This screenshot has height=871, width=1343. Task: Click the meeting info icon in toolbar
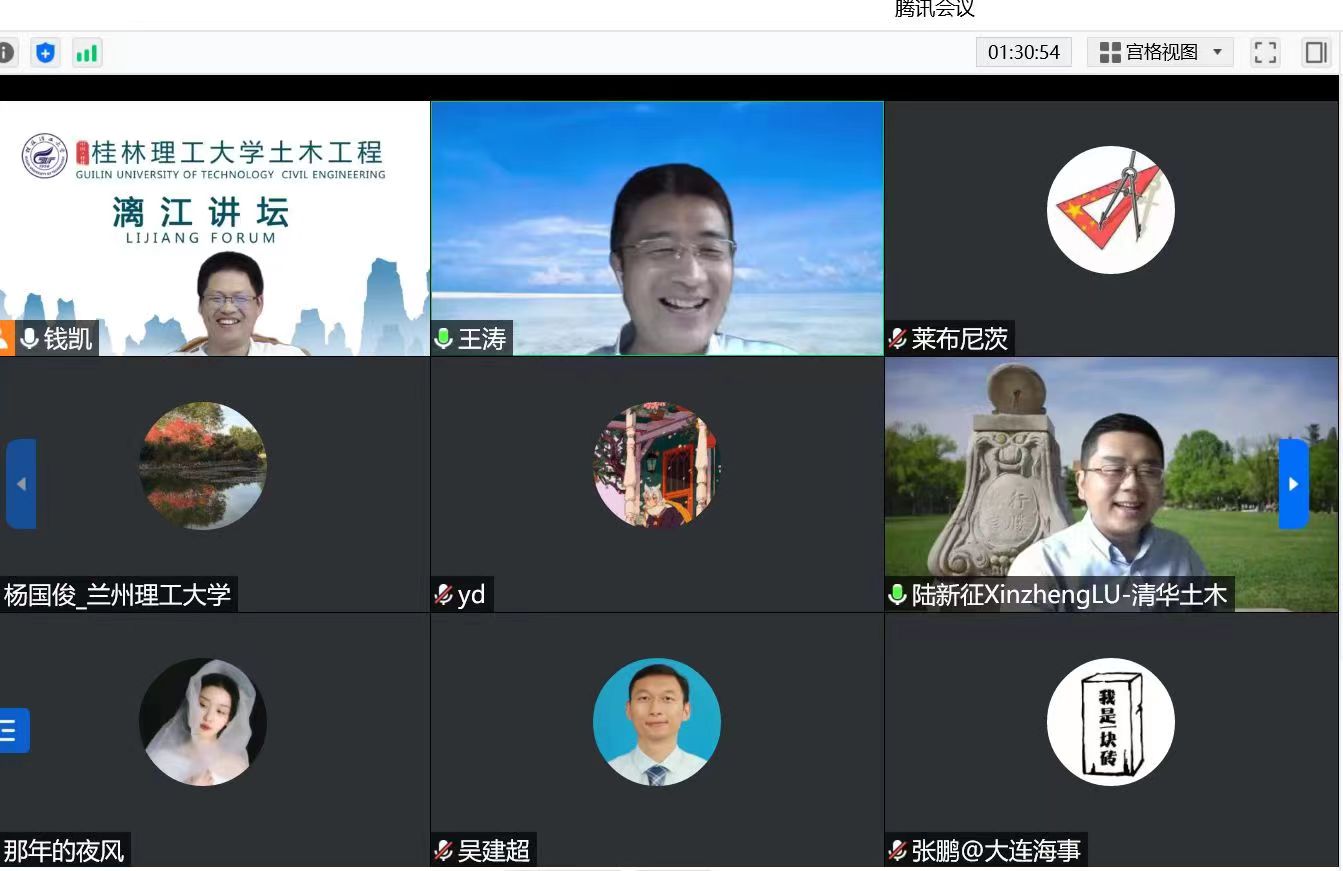pyautogui.click(x=6, y=53)
